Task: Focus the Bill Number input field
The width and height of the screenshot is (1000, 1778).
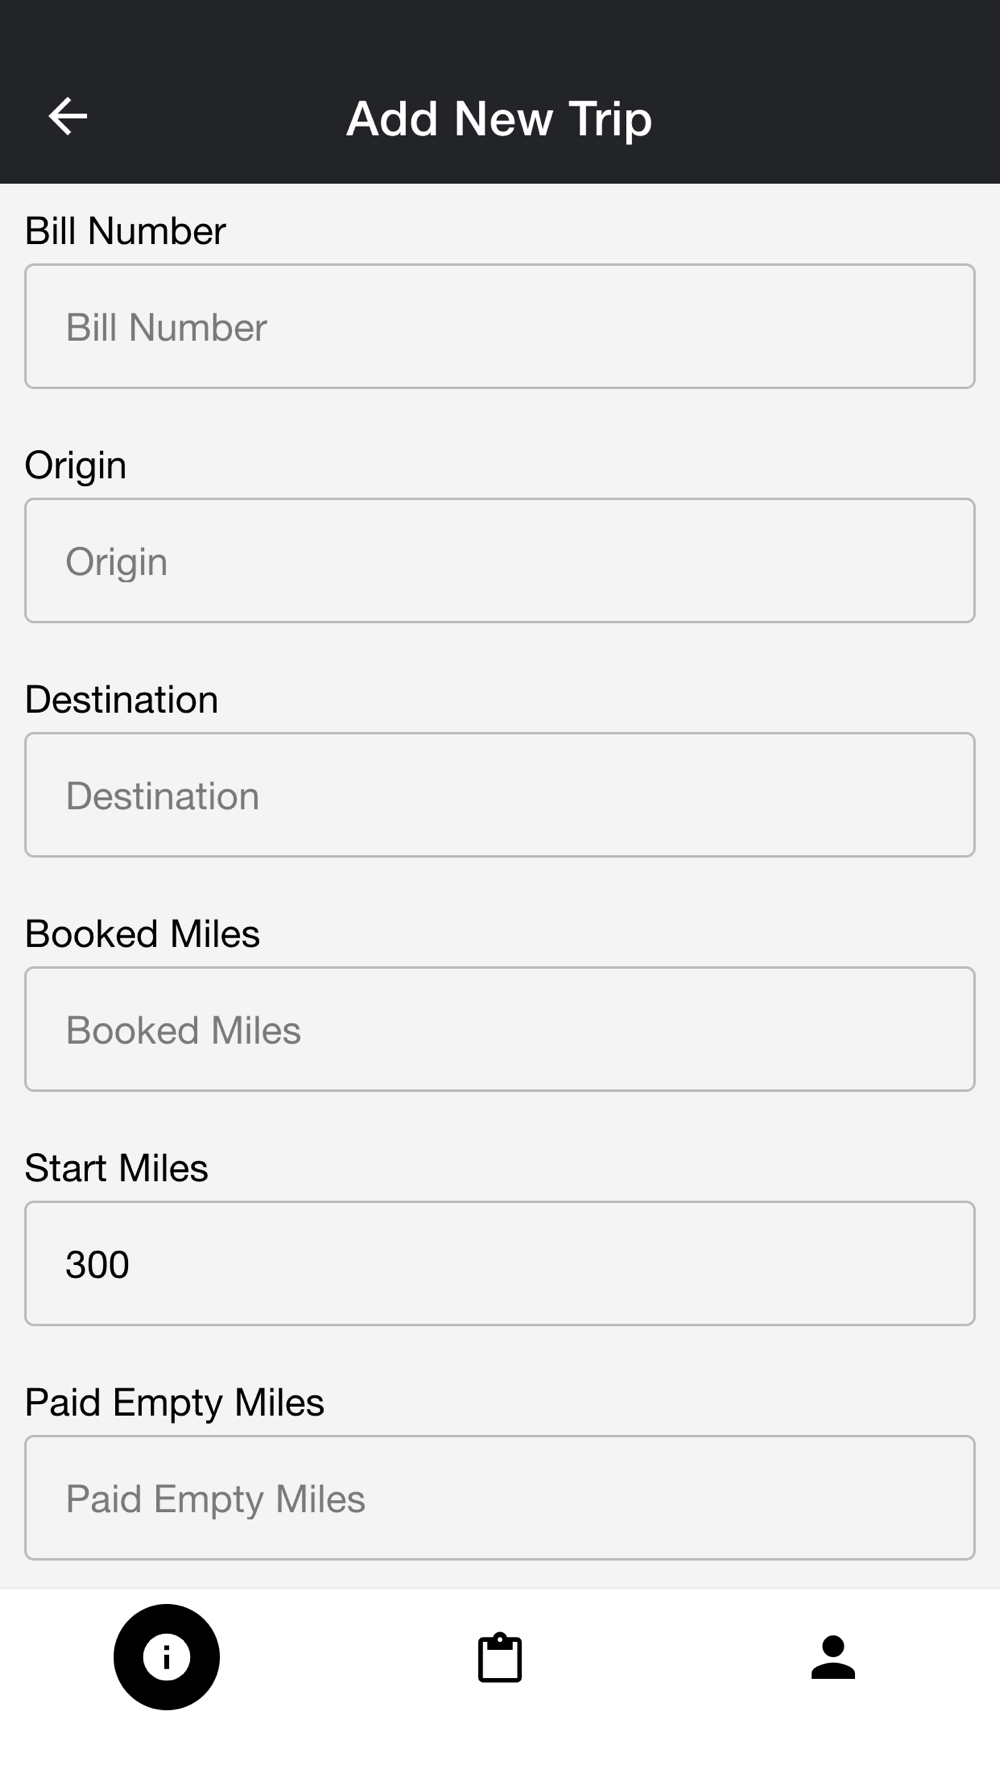Action: 500,326
